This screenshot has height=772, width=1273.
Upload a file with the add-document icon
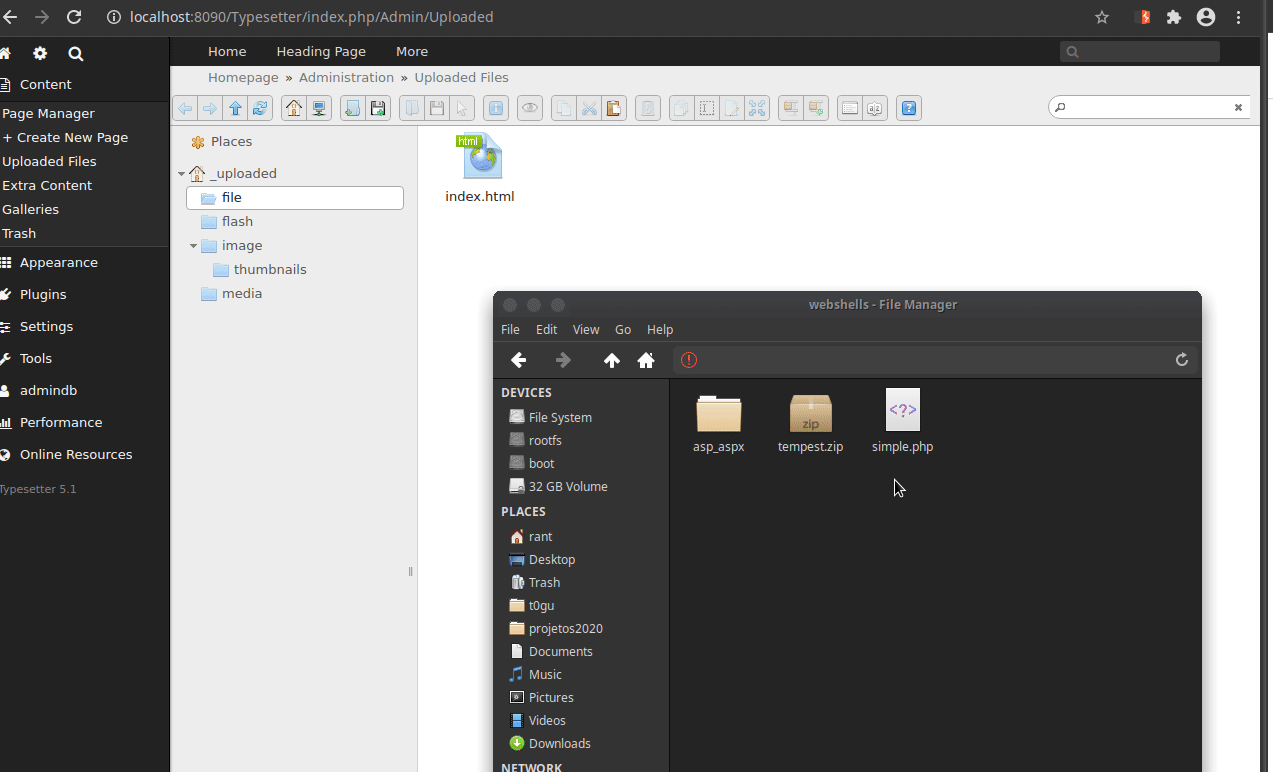pos(351,108)
